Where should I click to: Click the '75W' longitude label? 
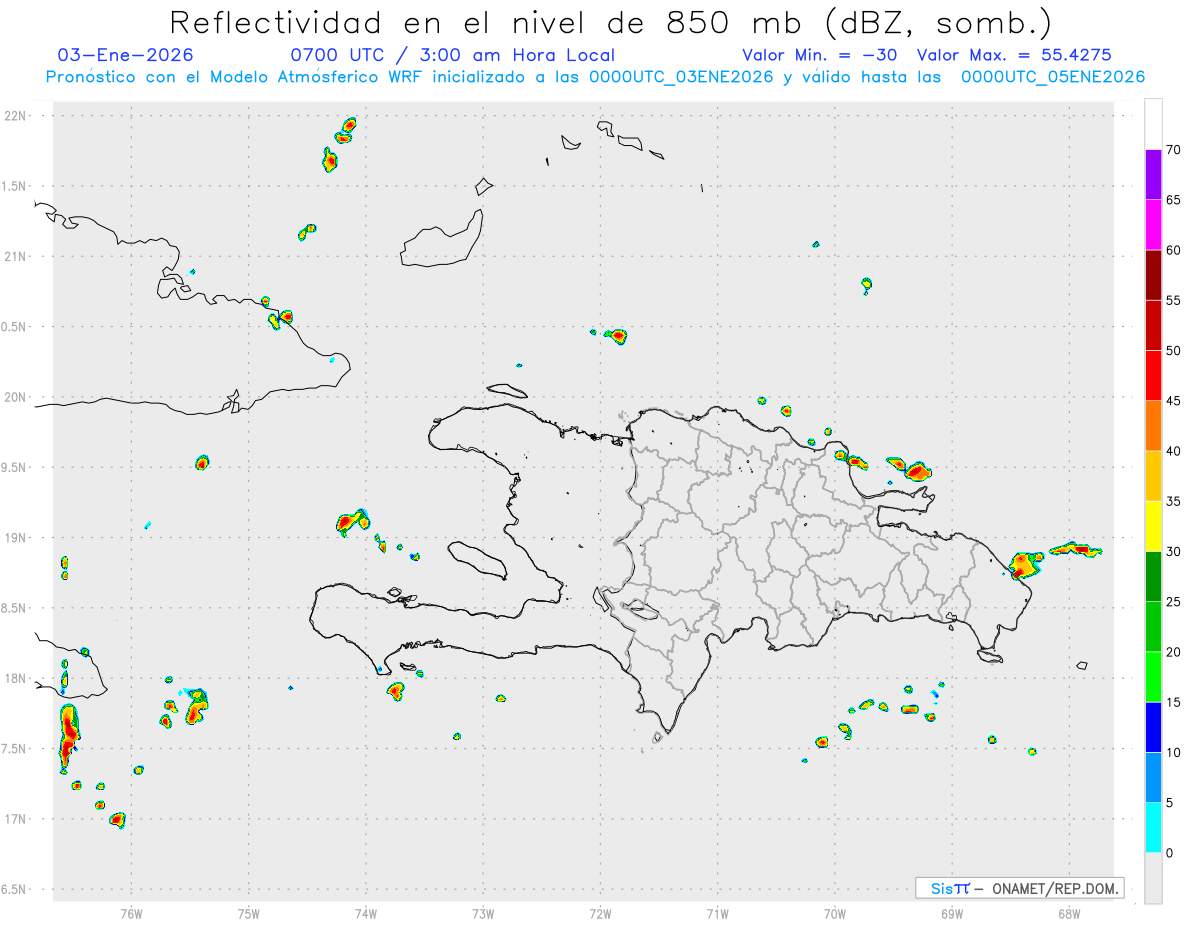(x=249, y=912)
